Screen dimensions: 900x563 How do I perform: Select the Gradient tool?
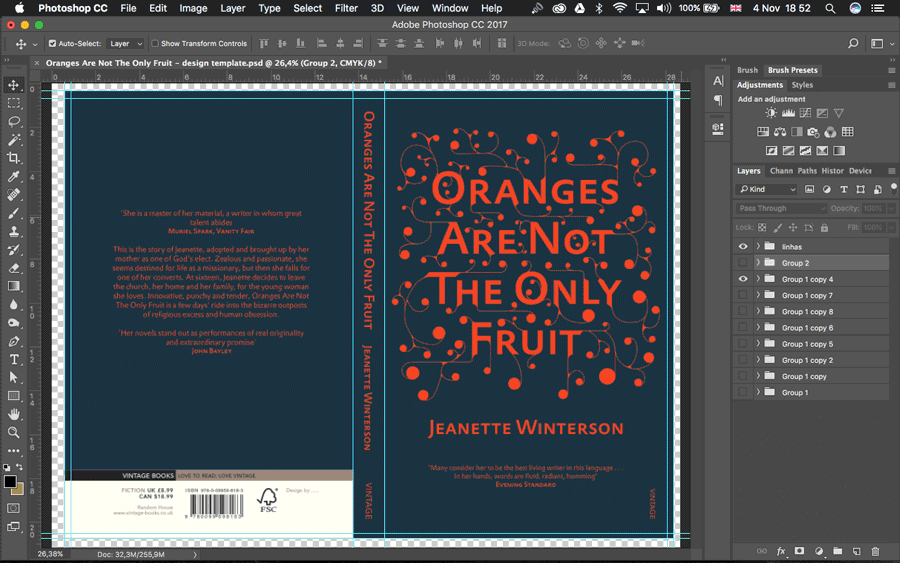pyautogui.click(x=14, y=286)
